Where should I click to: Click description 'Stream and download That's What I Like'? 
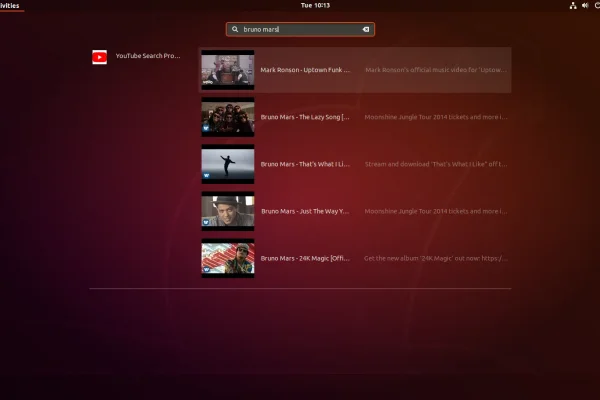pos(436,164)
